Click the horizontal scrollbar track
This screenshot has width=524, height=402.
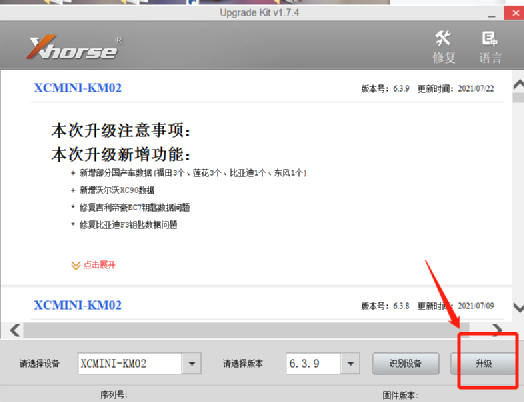click(247, 330)
